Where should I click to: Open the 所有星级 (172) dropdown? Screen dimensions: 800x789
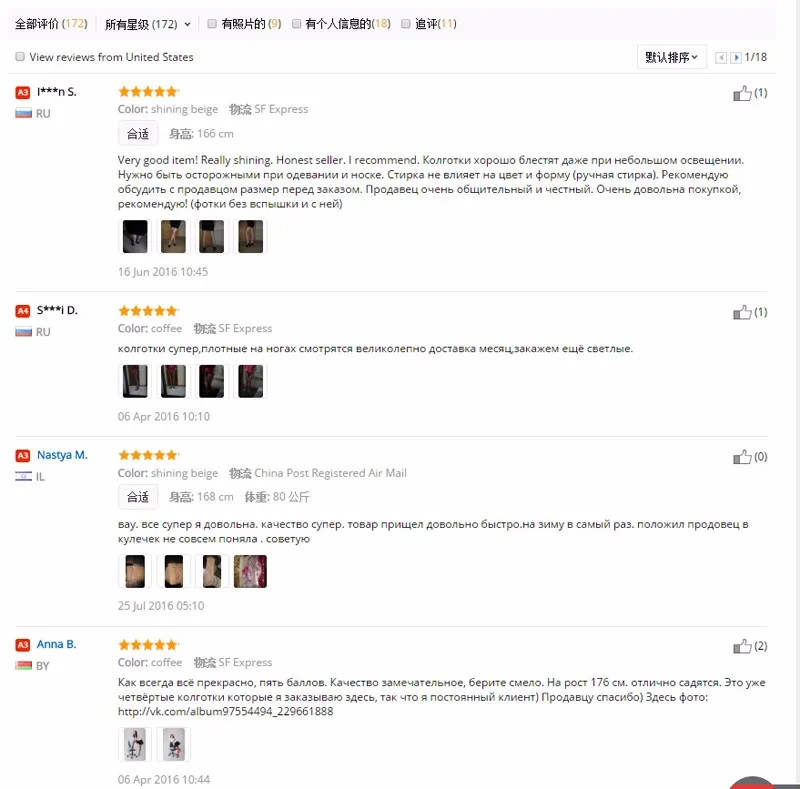[147, 24]
